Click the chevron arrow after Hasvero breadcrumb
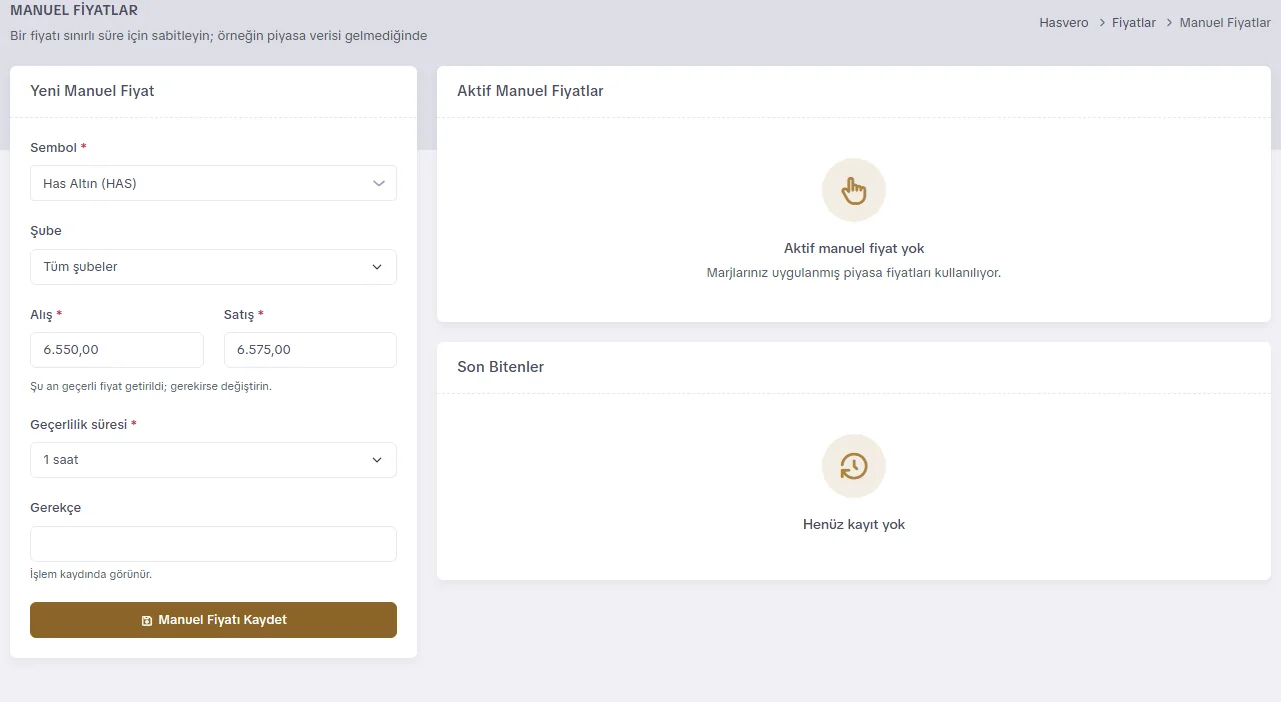This screenshot has width=1281, height=702. coord(1101,22)
